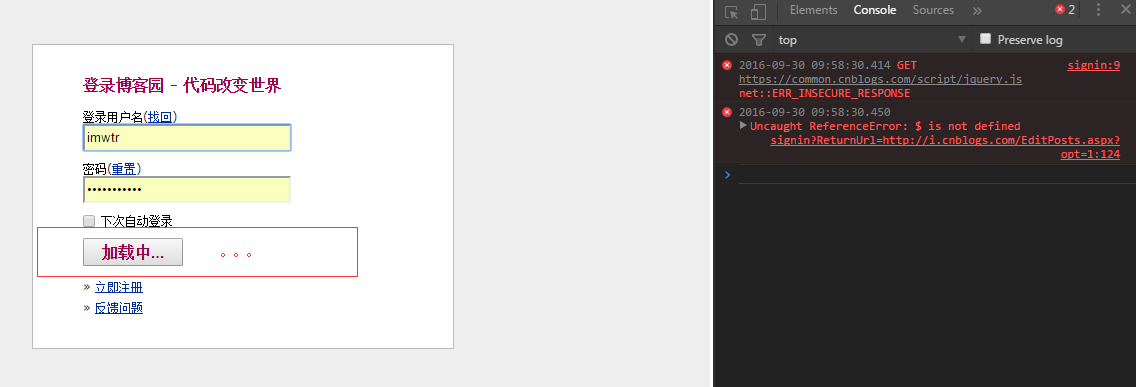Viewport: 1136px width, 387px height.
Task: Click the jquery.js URL in the console
Action: [x=880, y=80]
